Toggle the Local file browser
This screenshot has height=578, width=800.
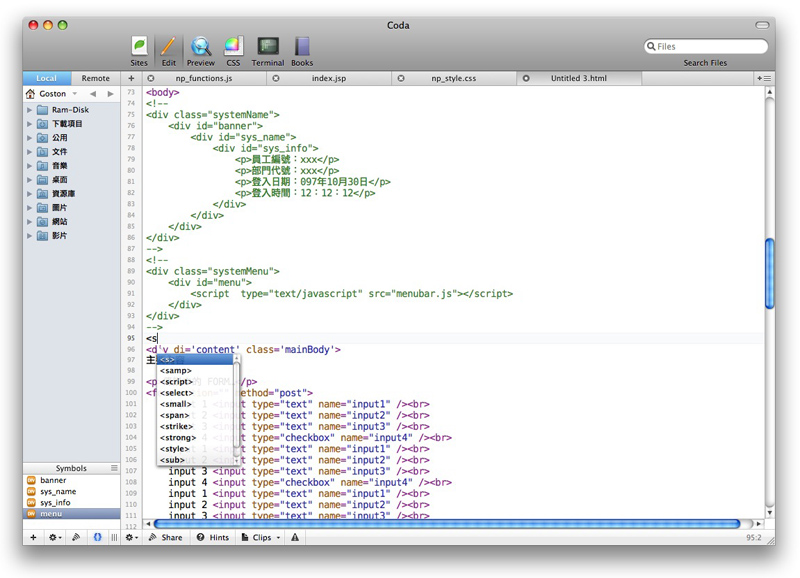[47, 78]
